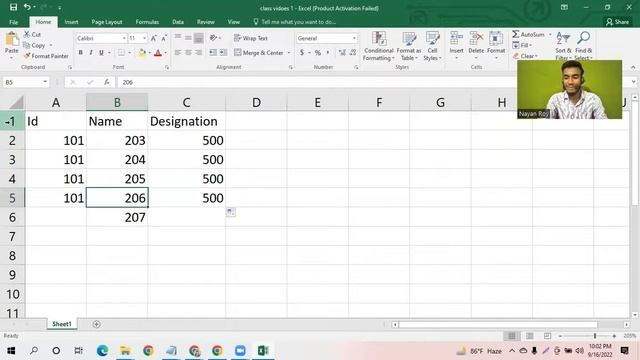Screen dimensions: 640x360
Task: Click Increase Decimal icon
Action: [342, 53]
